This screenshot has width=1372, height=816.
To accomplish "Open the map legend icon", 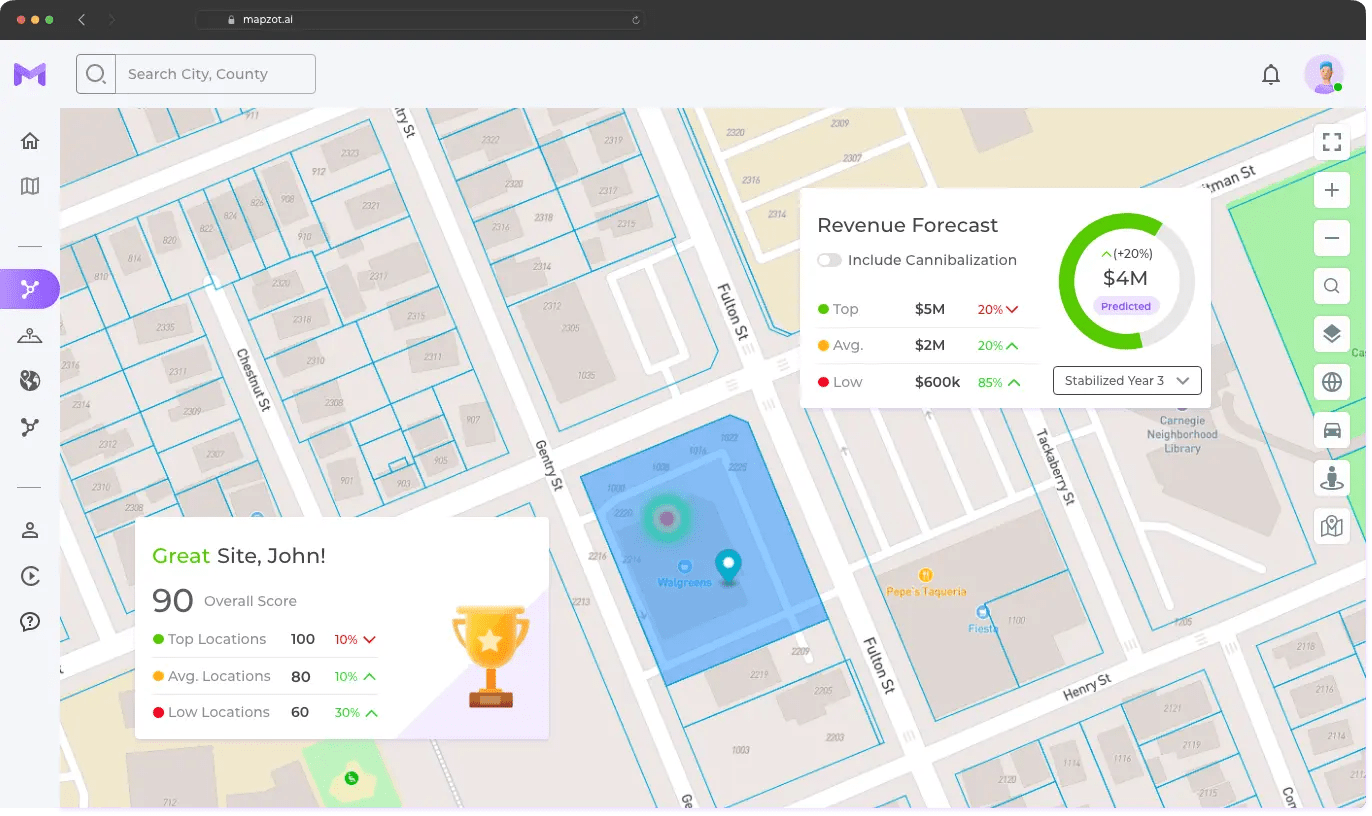I will pyautogui.click(x=1331, y=526).
